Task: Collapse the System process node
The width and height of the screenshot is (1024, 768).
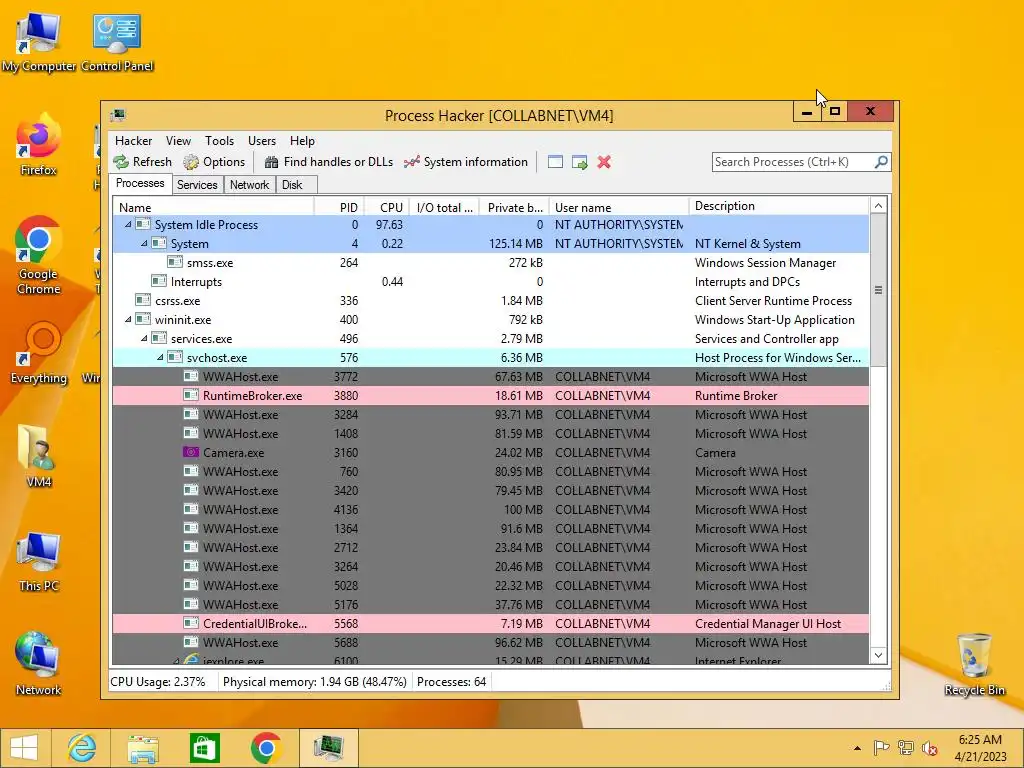Action: click(144, 243)
